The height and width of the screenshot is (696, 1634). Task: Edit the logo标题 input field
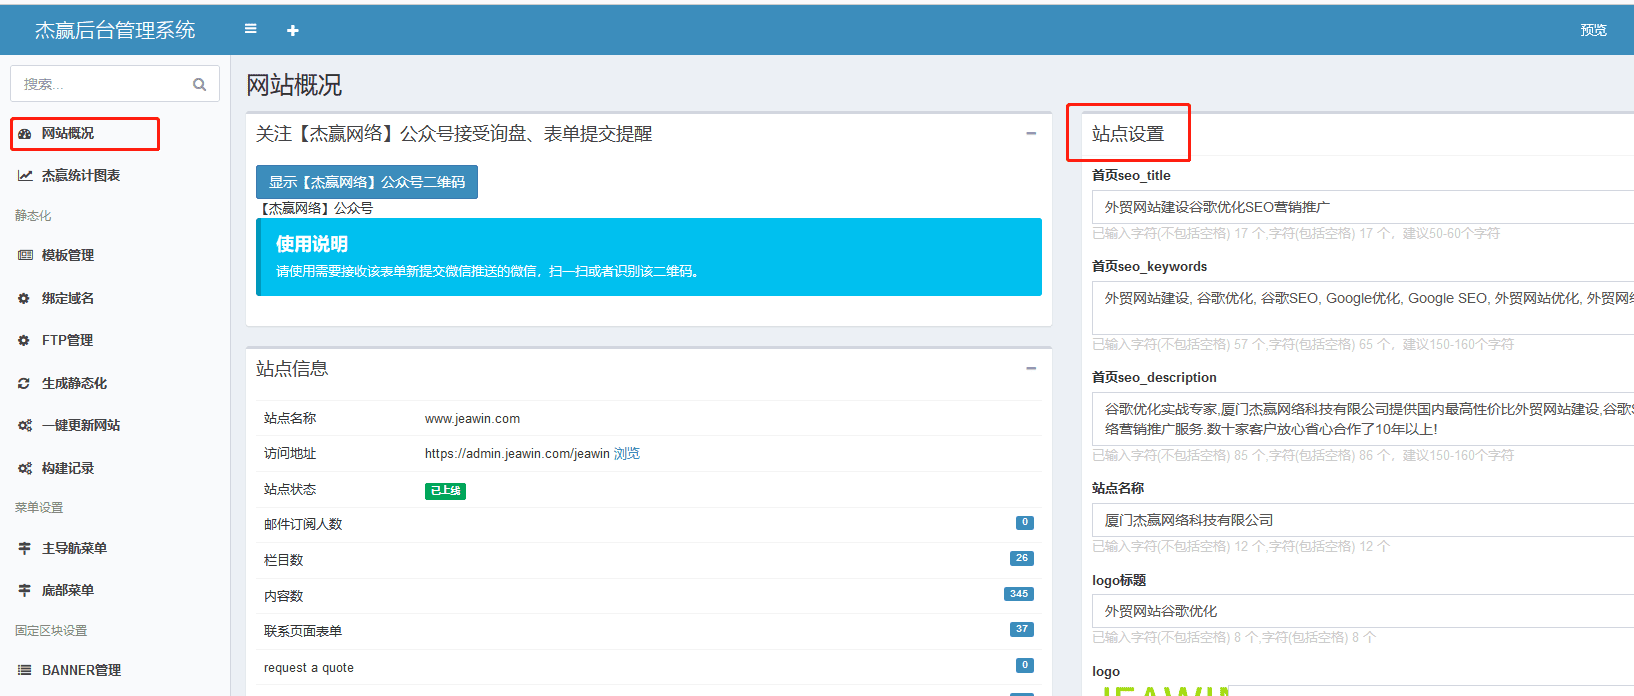click(1363, 612)
